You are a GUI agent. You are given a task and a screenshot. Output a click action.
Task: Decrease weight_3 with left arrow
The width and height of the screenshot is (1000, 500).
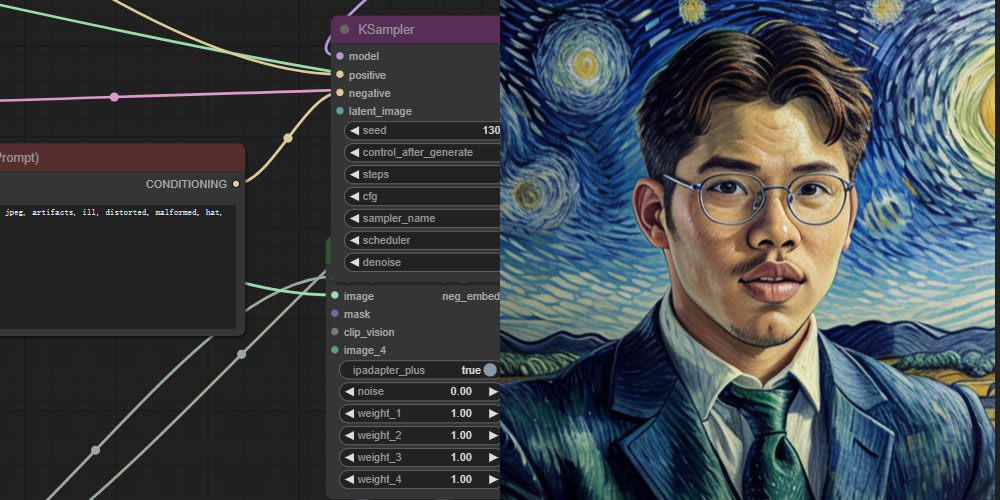pyautogui.click(x=349, y=457)
